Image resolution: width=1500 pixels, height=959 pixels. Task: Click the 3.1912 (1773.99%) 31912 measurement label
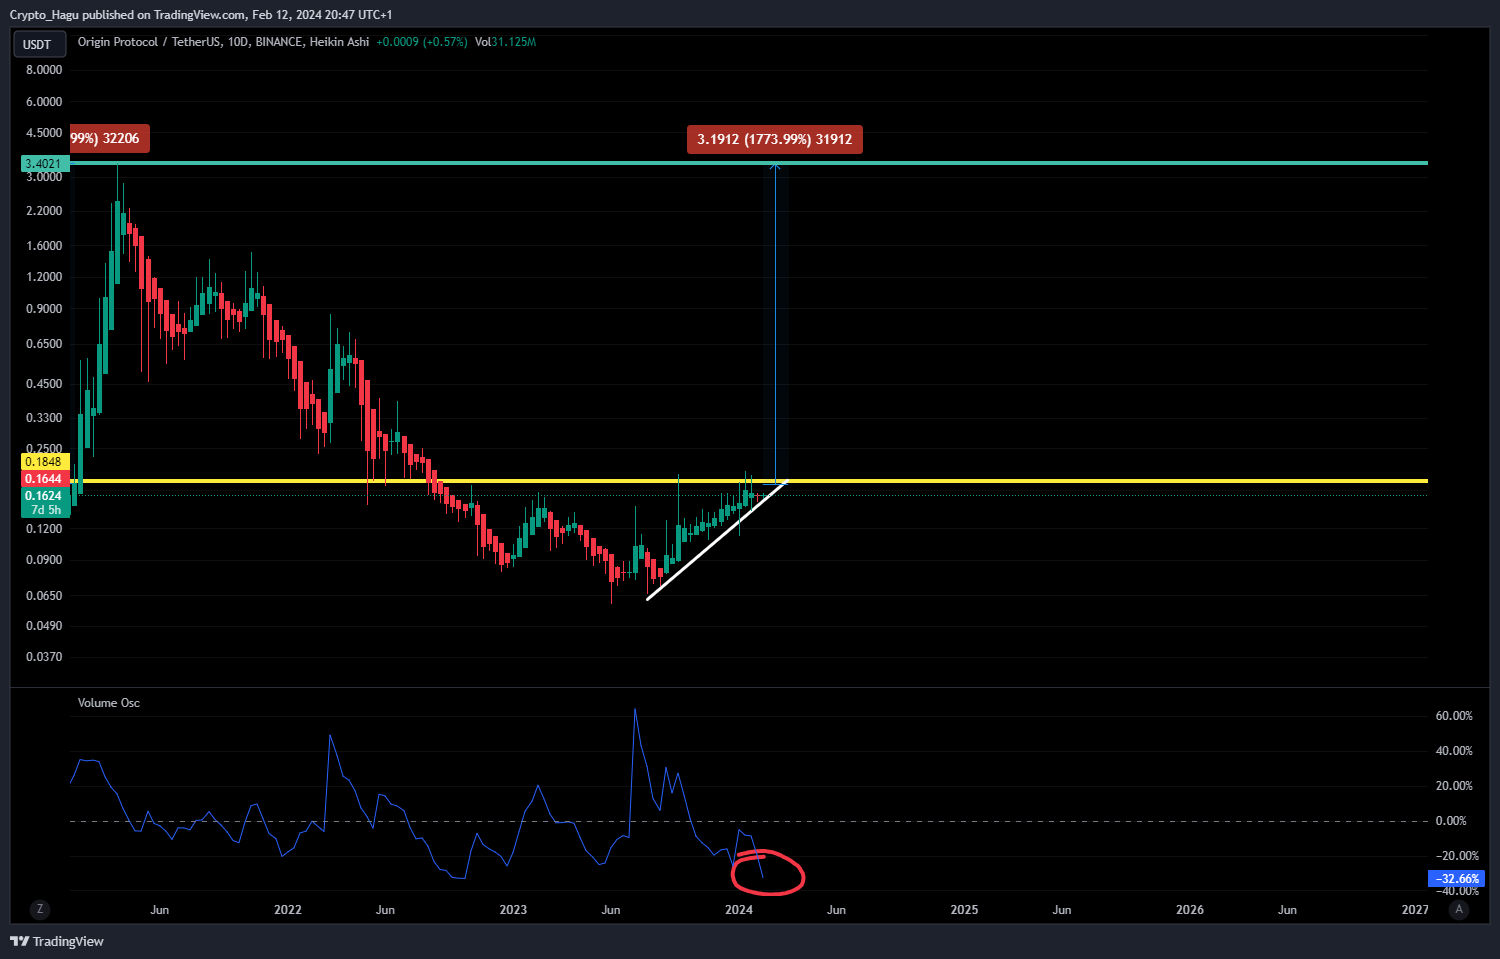coord(775,139)
